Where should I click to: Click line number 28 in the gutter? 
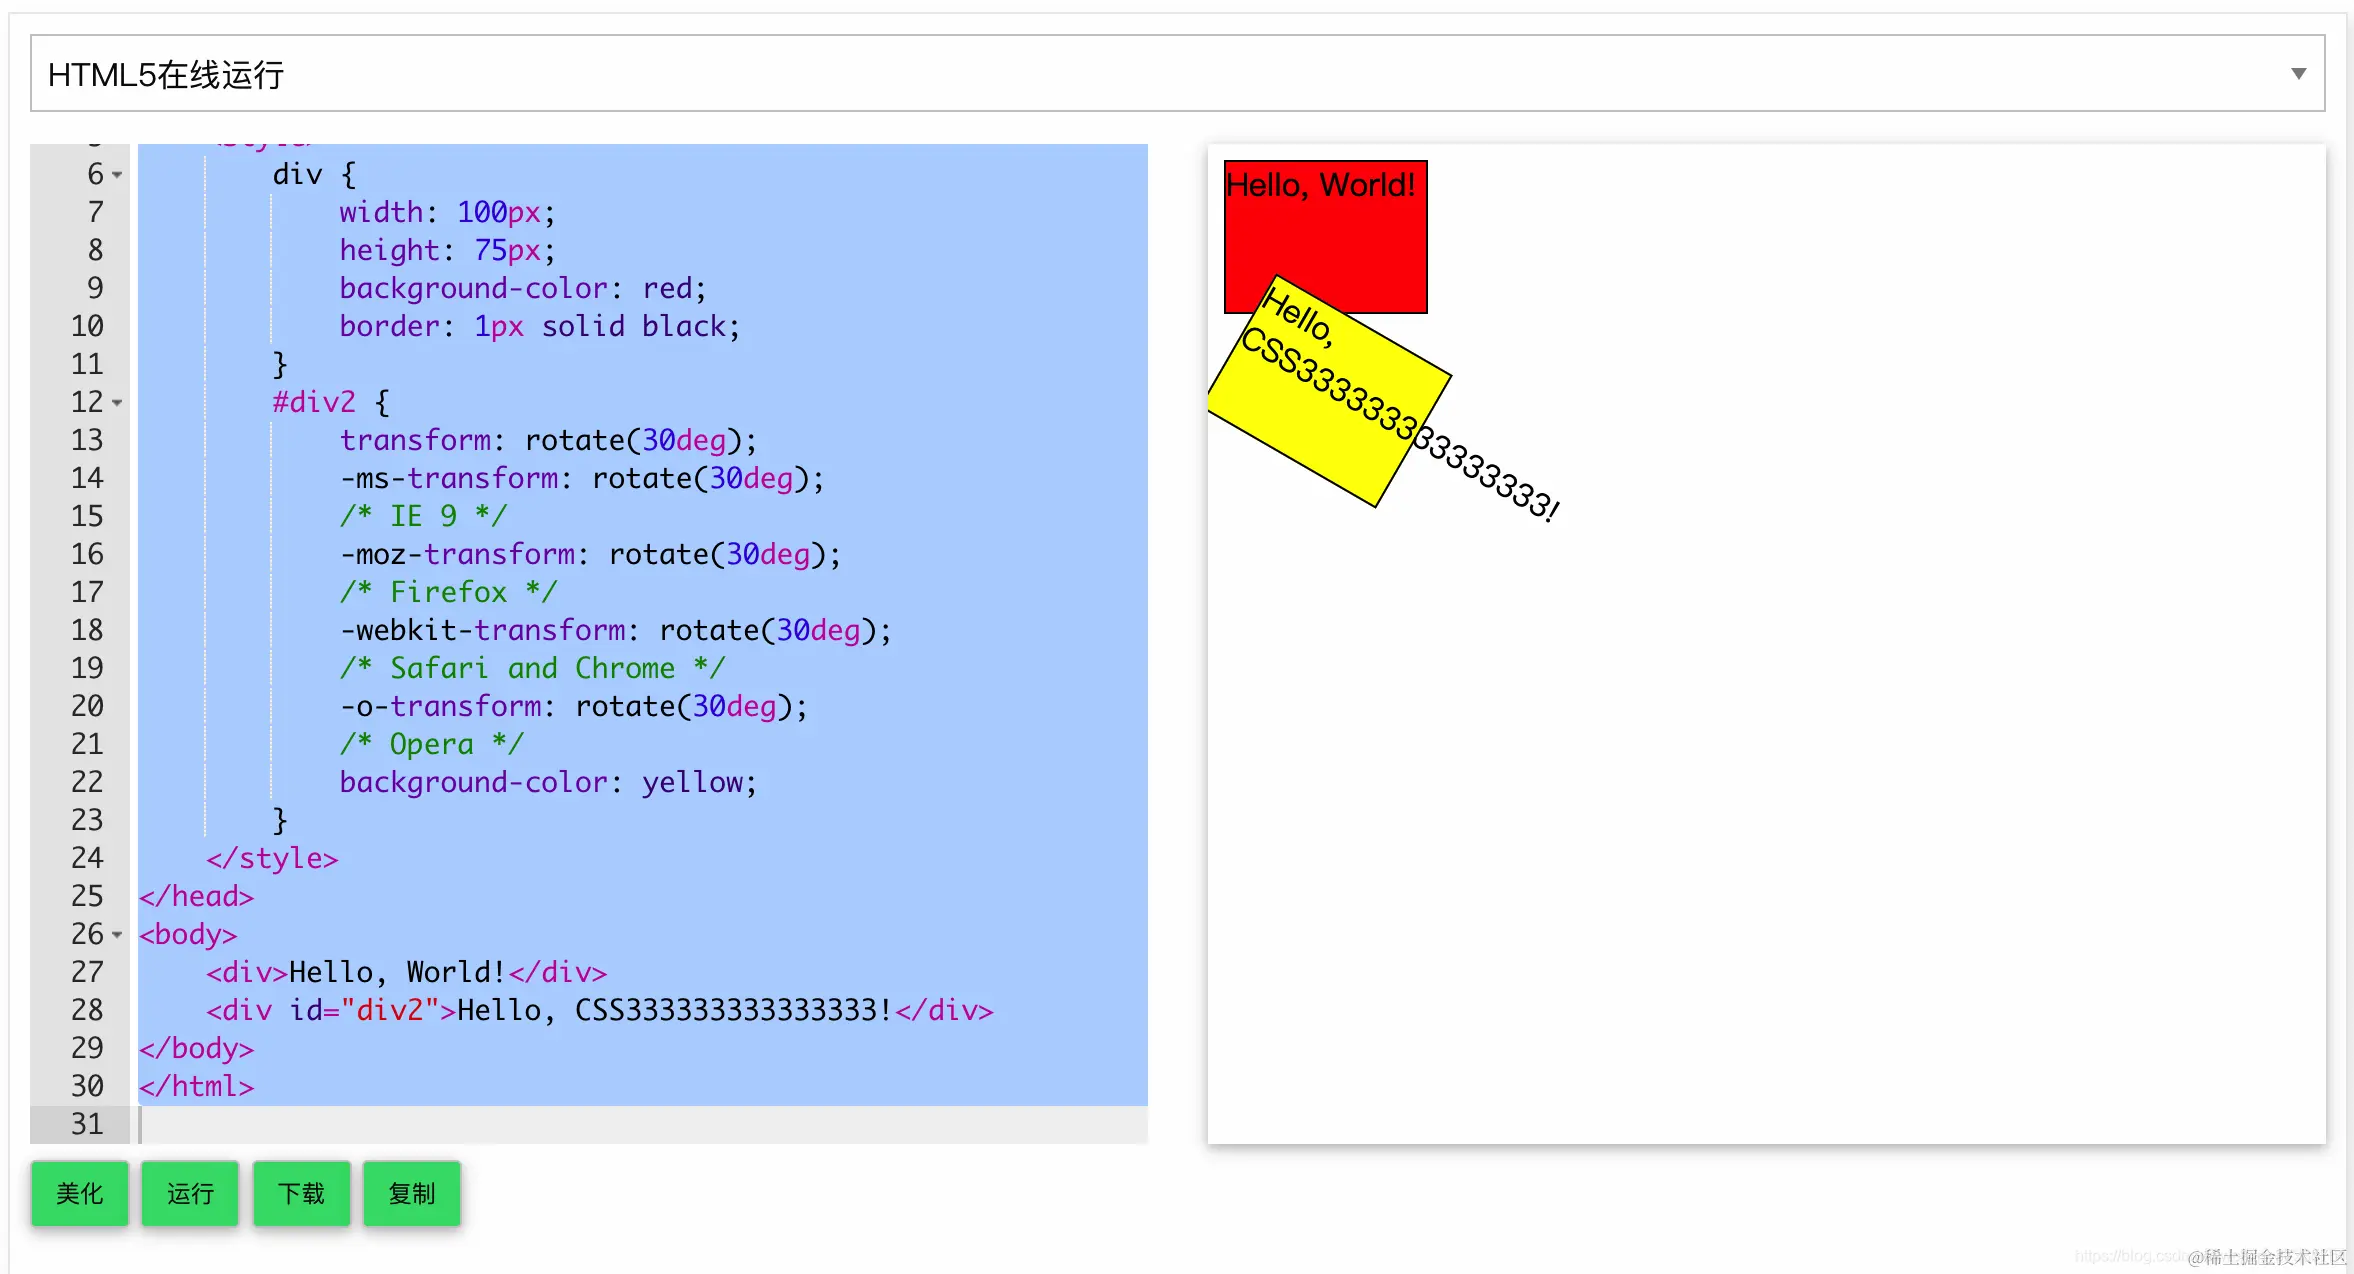pyautogui.click(x=87, y=1010)
